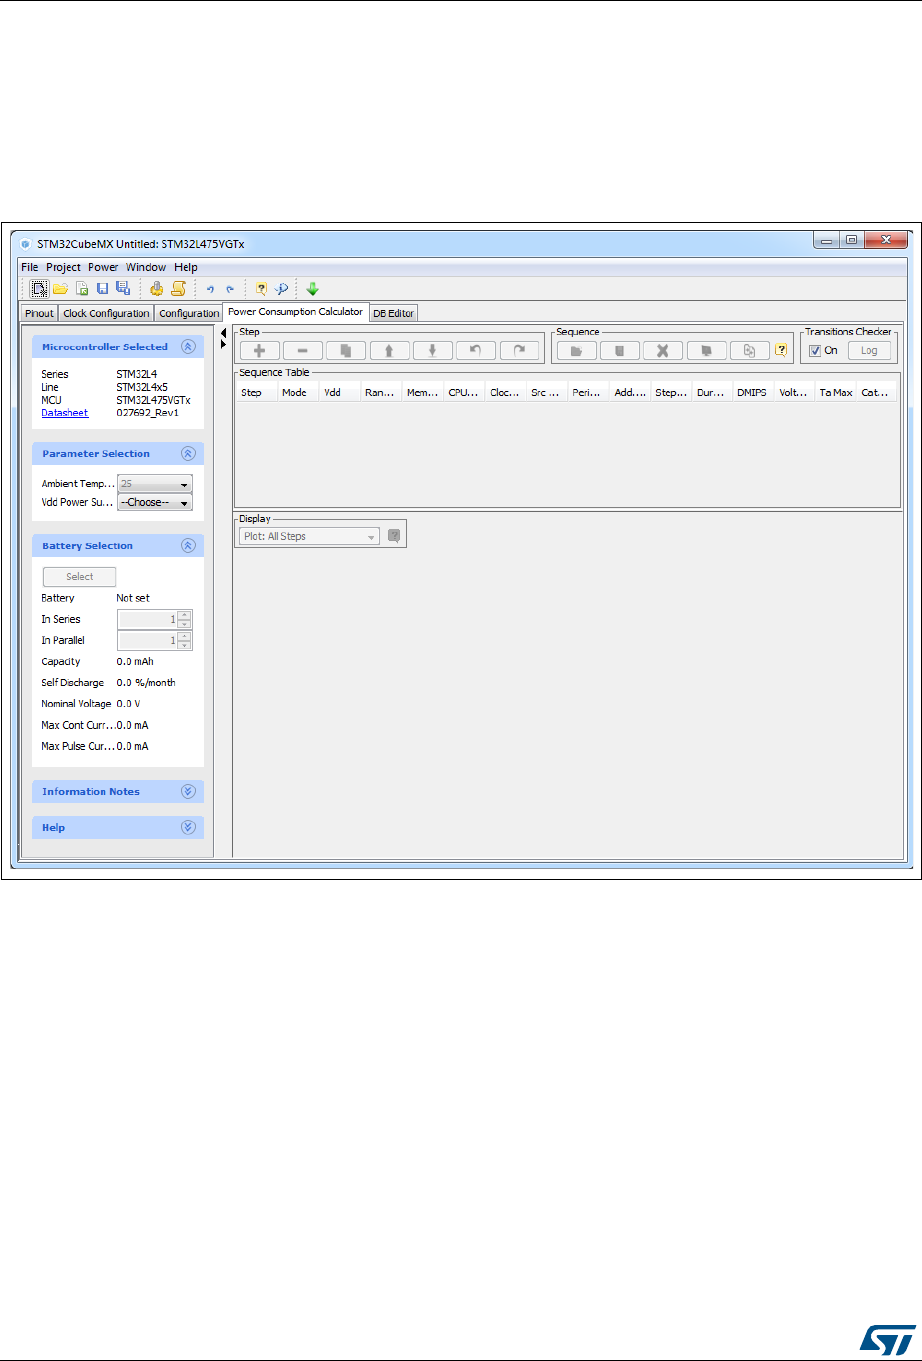Click the Sequence import/copy icon button

click(750, 351)
